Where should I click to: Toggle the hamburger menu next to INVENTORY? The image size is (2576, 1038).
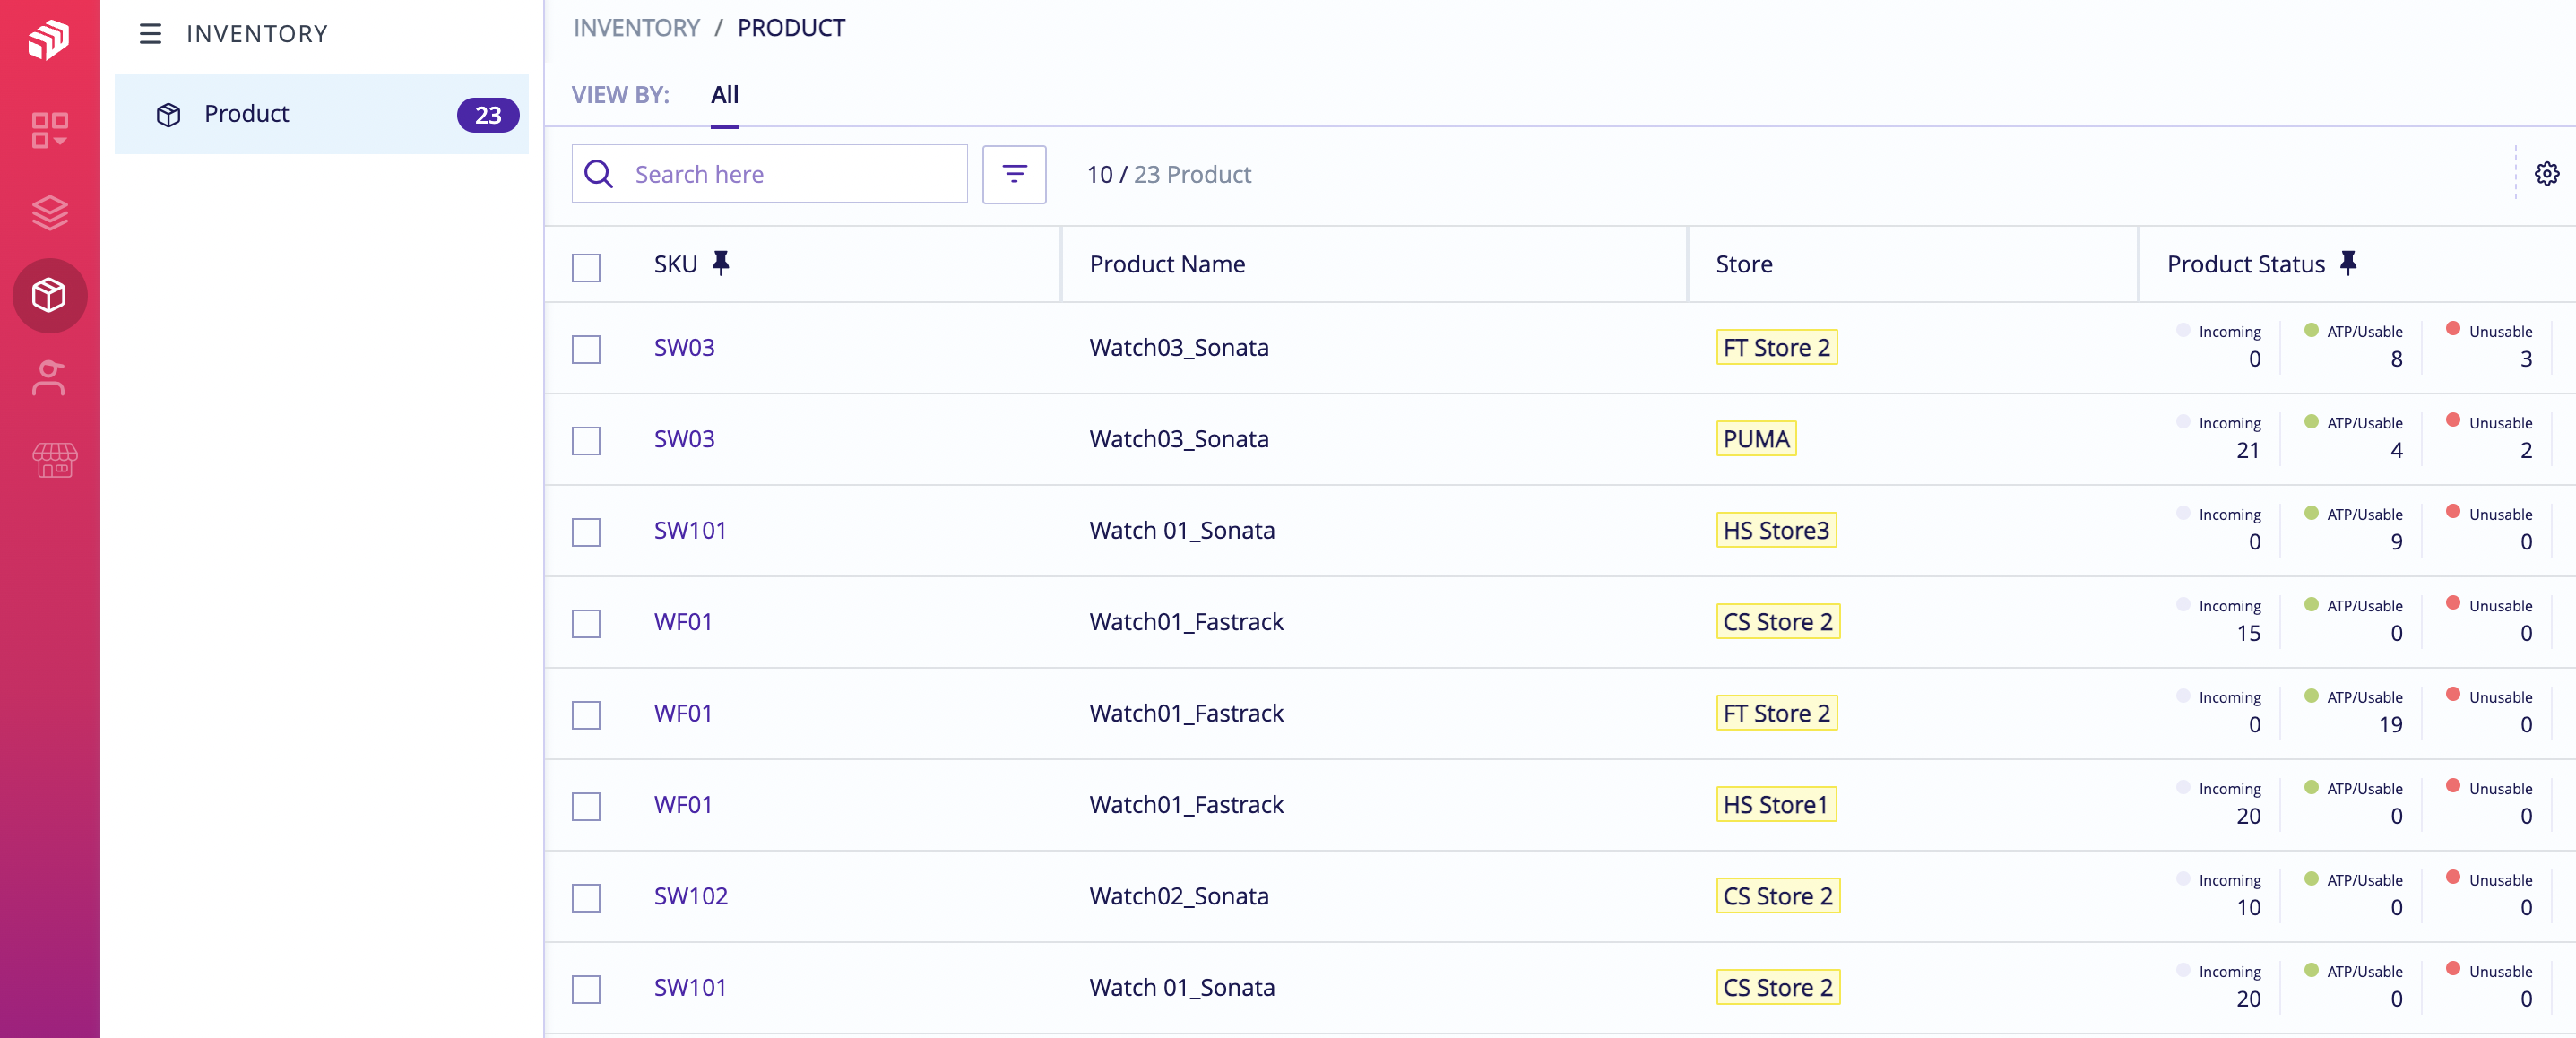pyautogui.click(x=150, y=34)
